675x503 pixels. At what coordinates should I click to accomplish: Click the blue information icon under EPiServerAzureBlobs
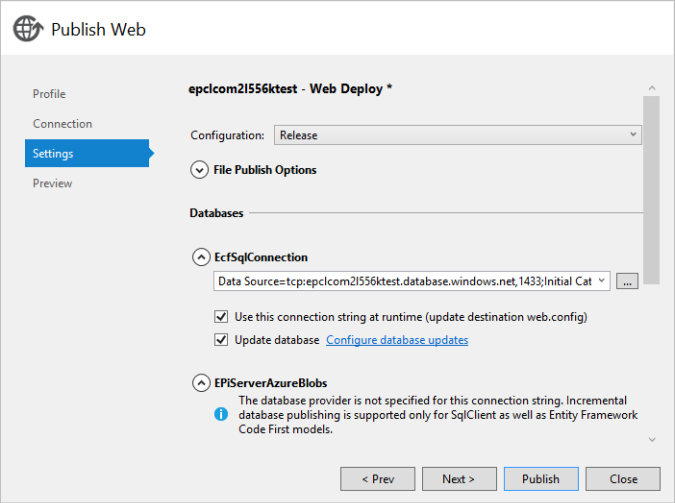tap(221, 414)
